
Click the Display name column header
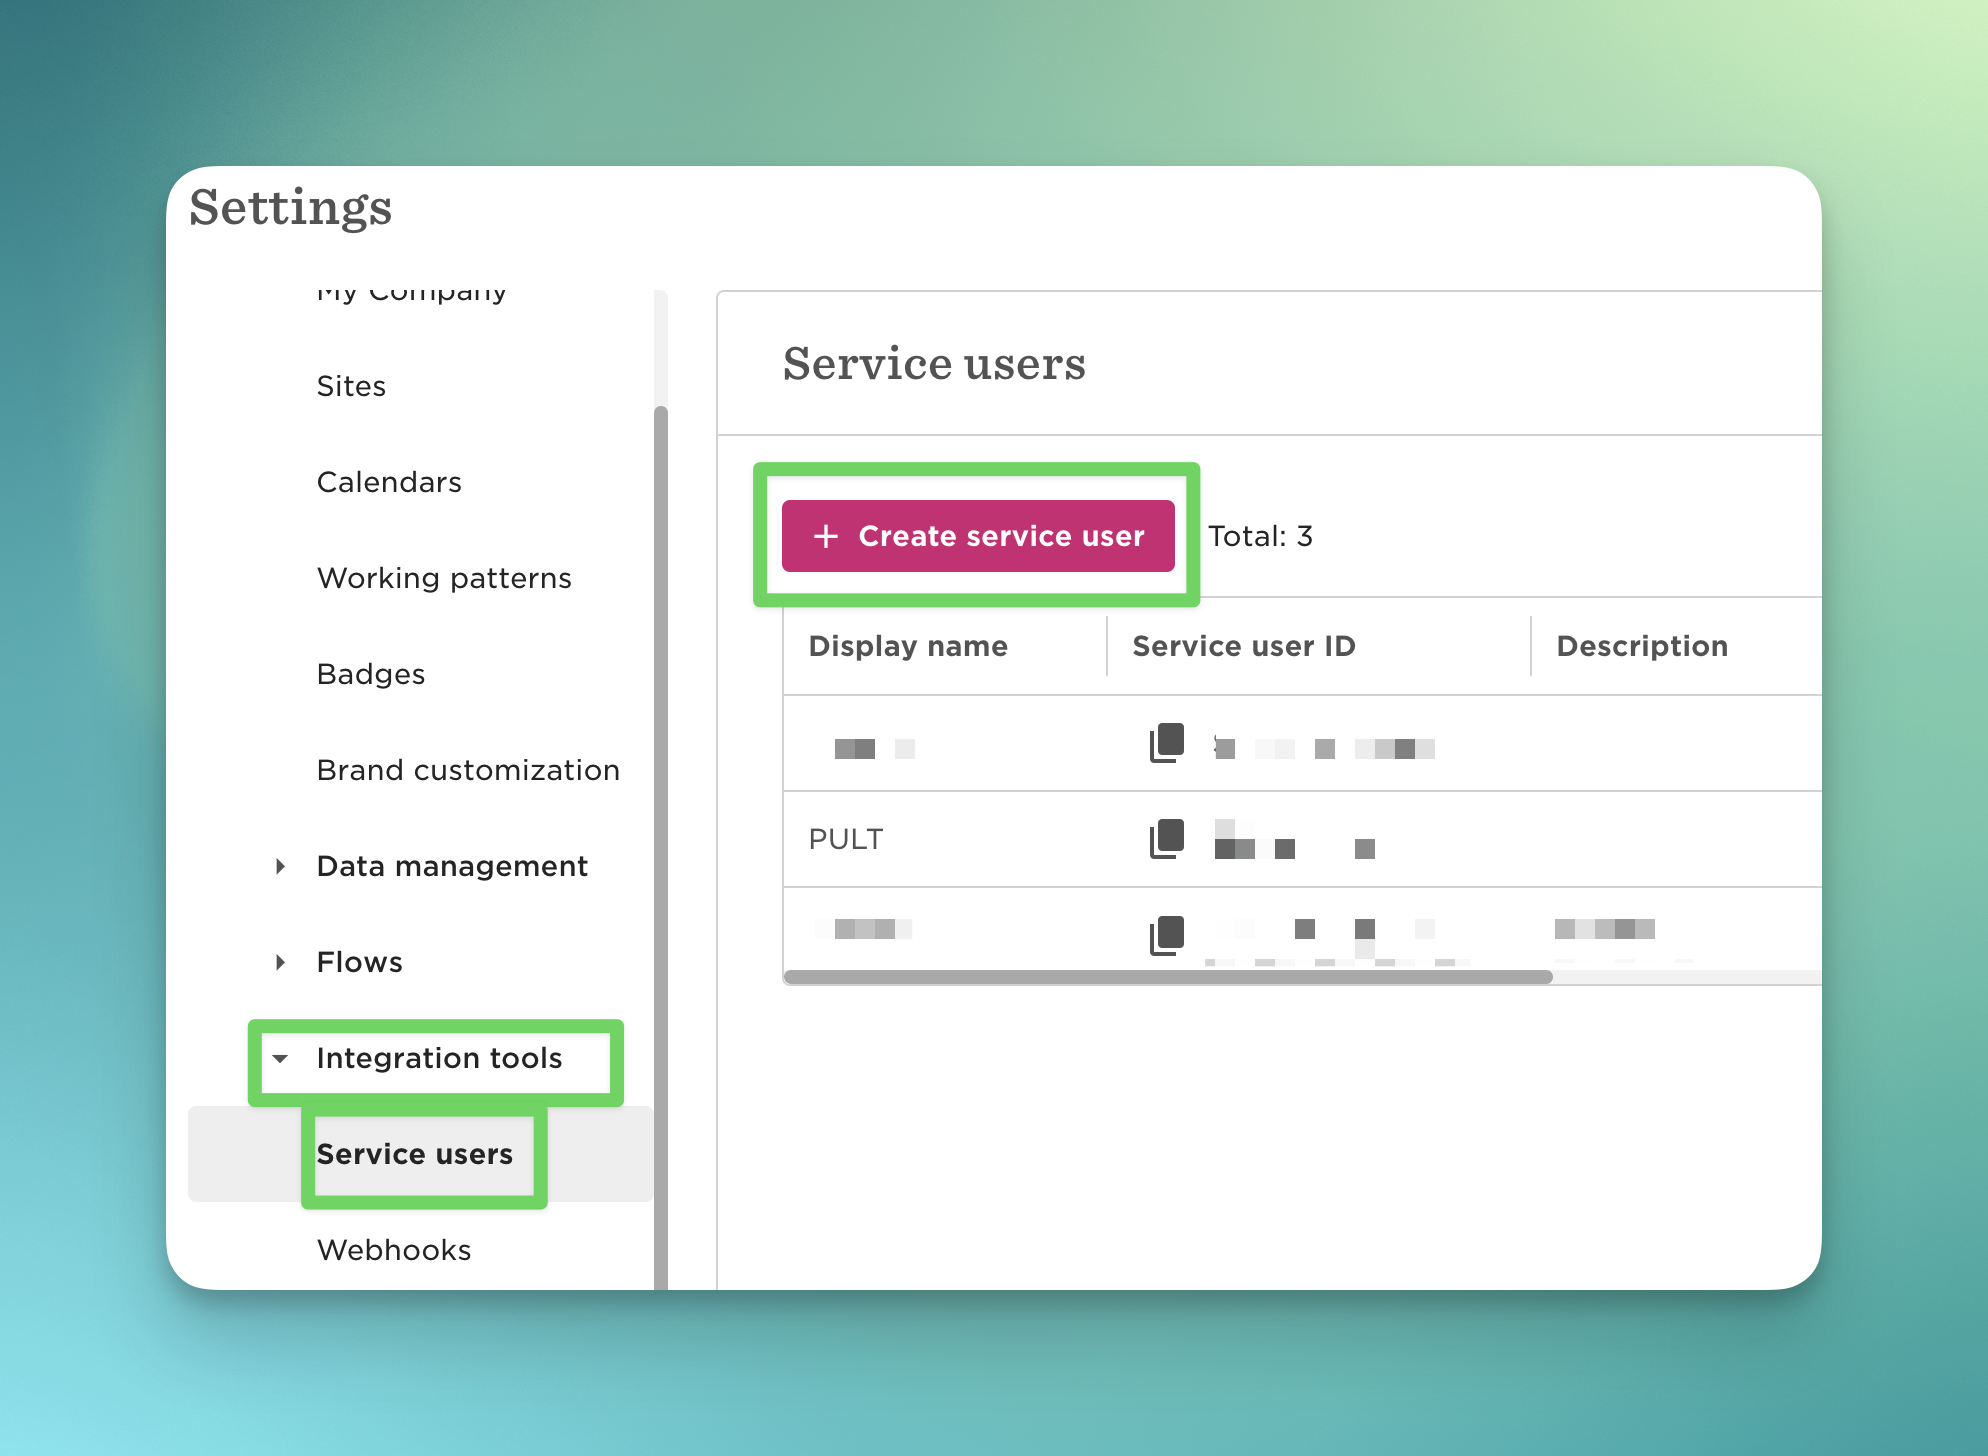click(x=908, y=646)
